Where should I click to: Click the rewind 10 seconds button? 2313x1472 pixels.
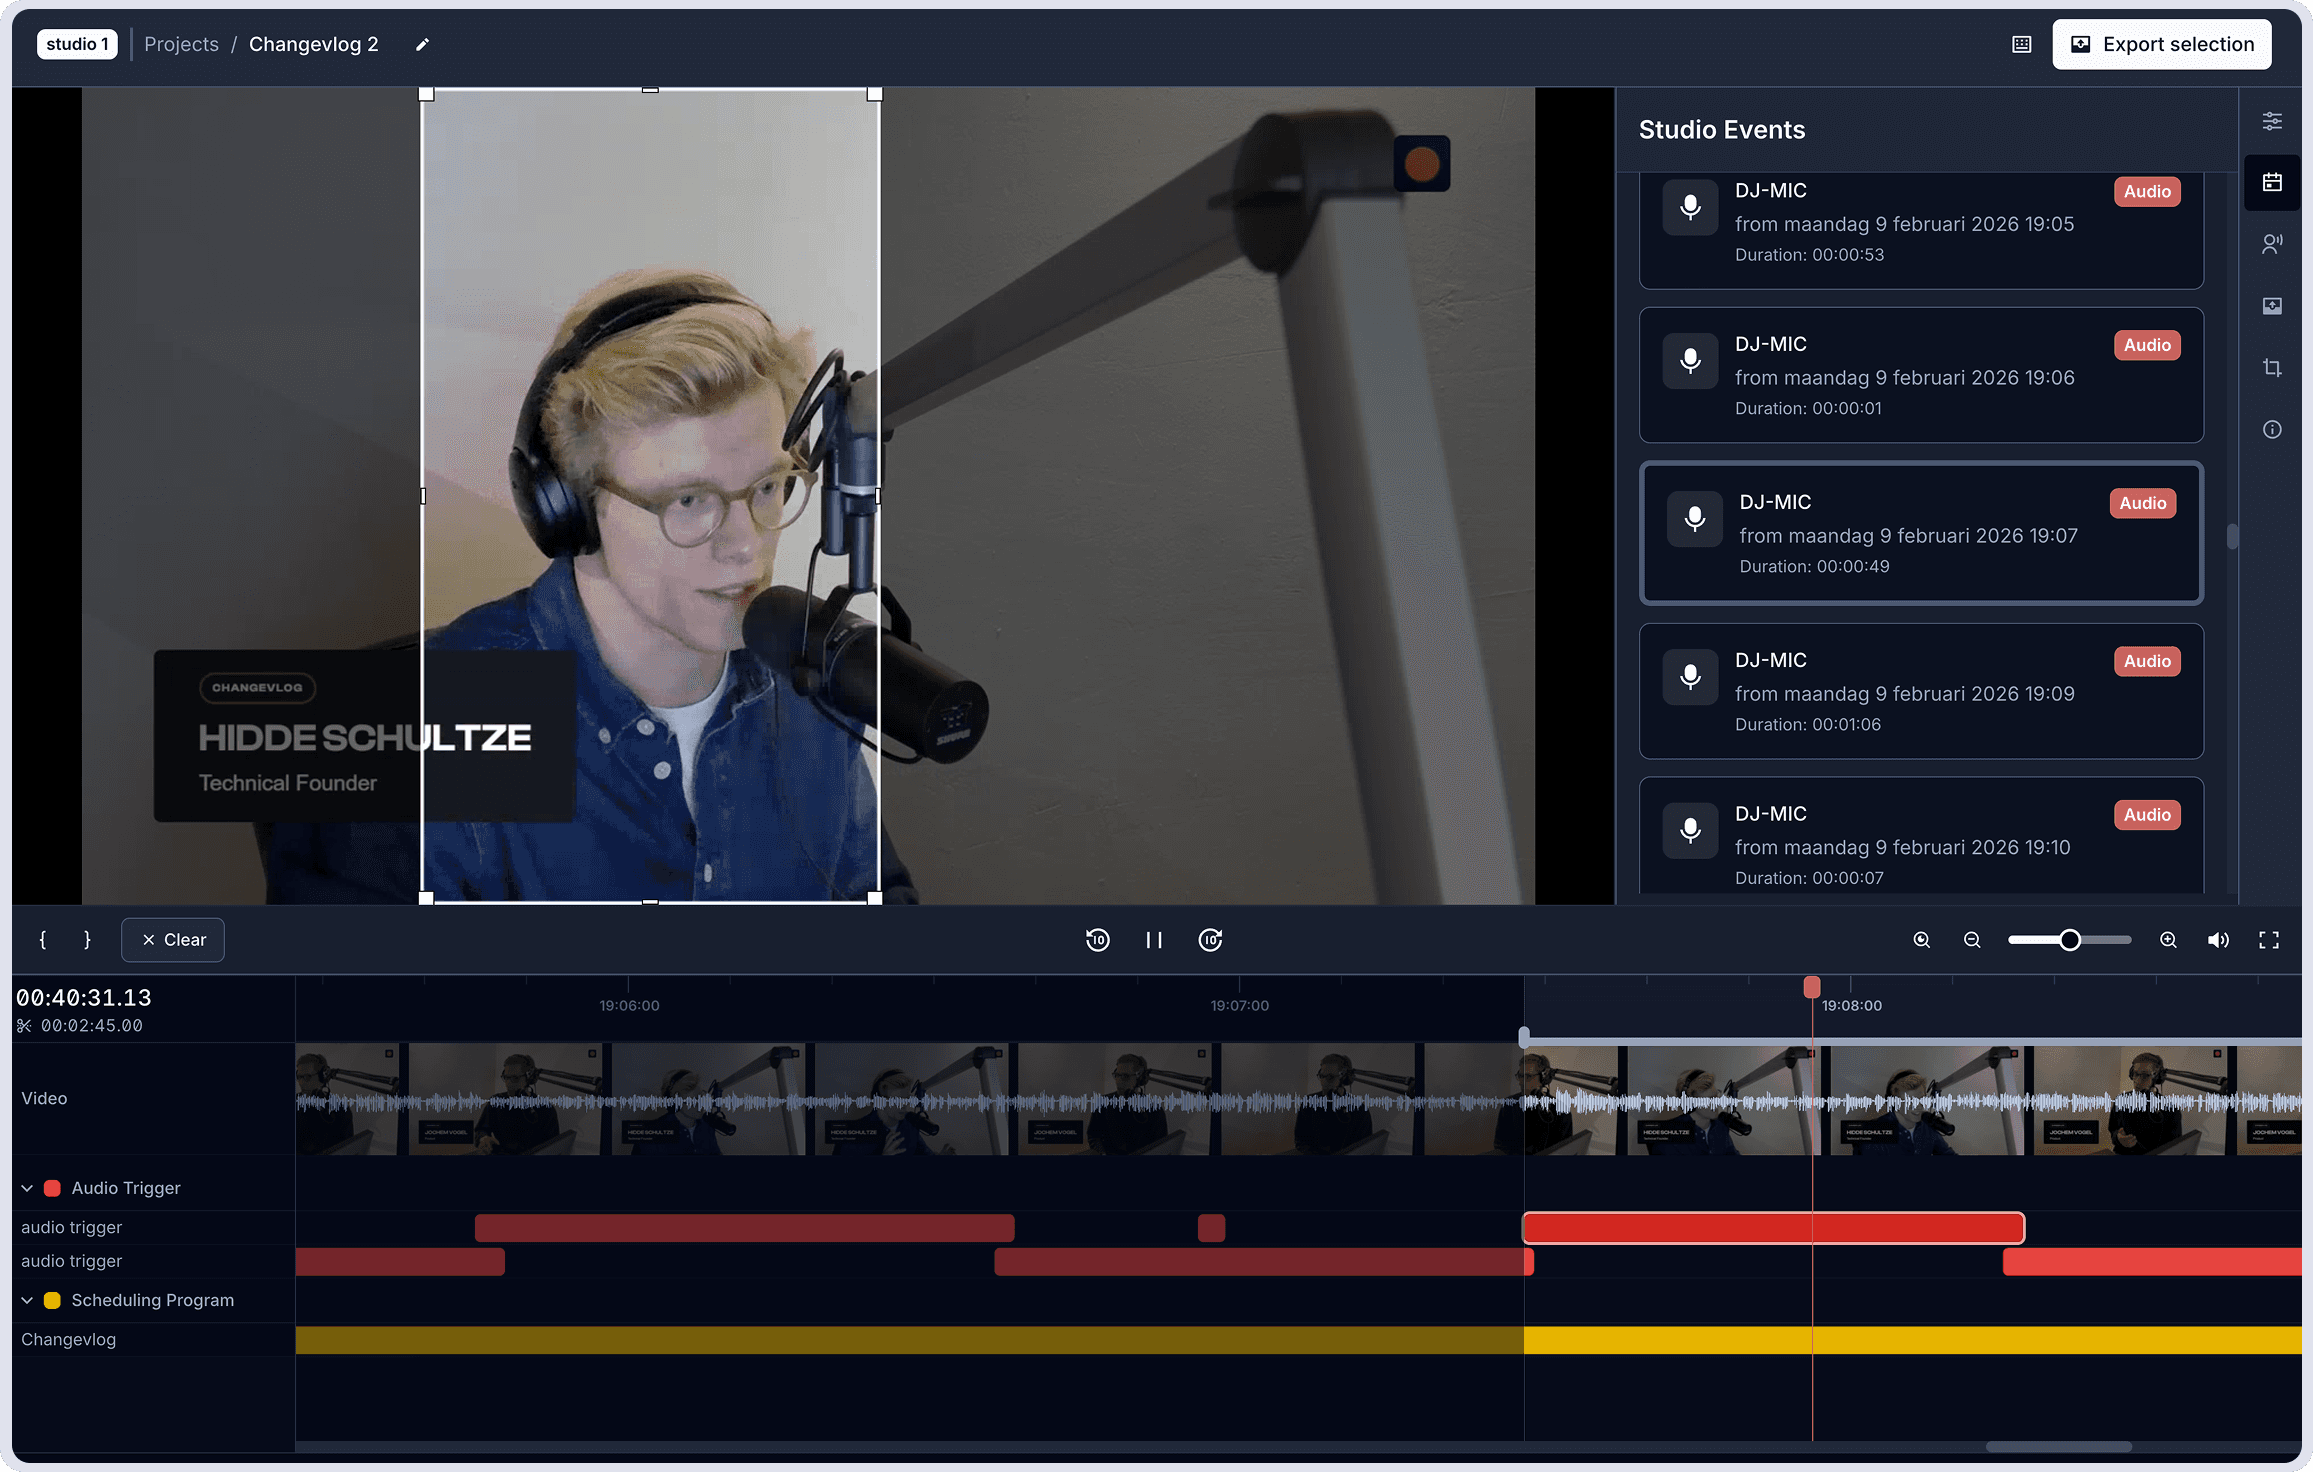coord(1097,940)
